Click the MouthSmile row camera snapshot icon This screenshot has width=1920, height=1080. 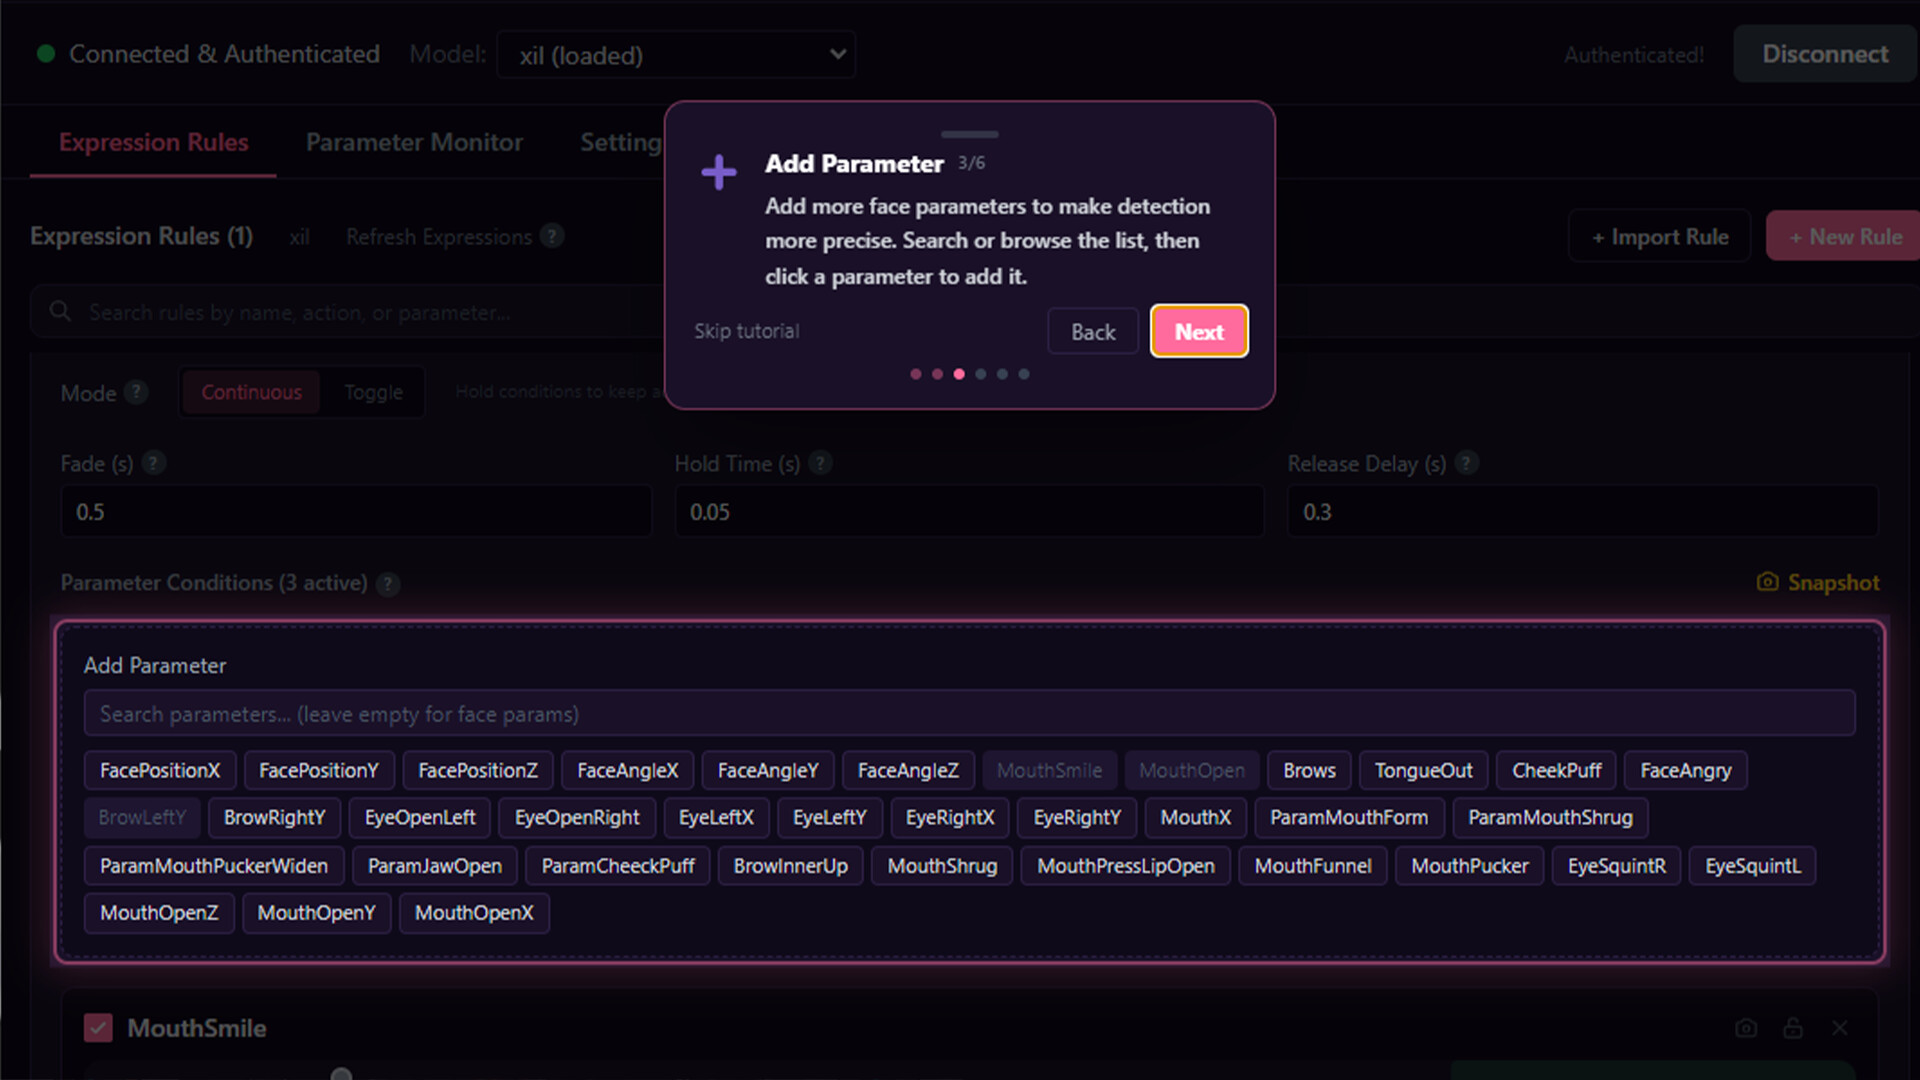(1746, 1028)
